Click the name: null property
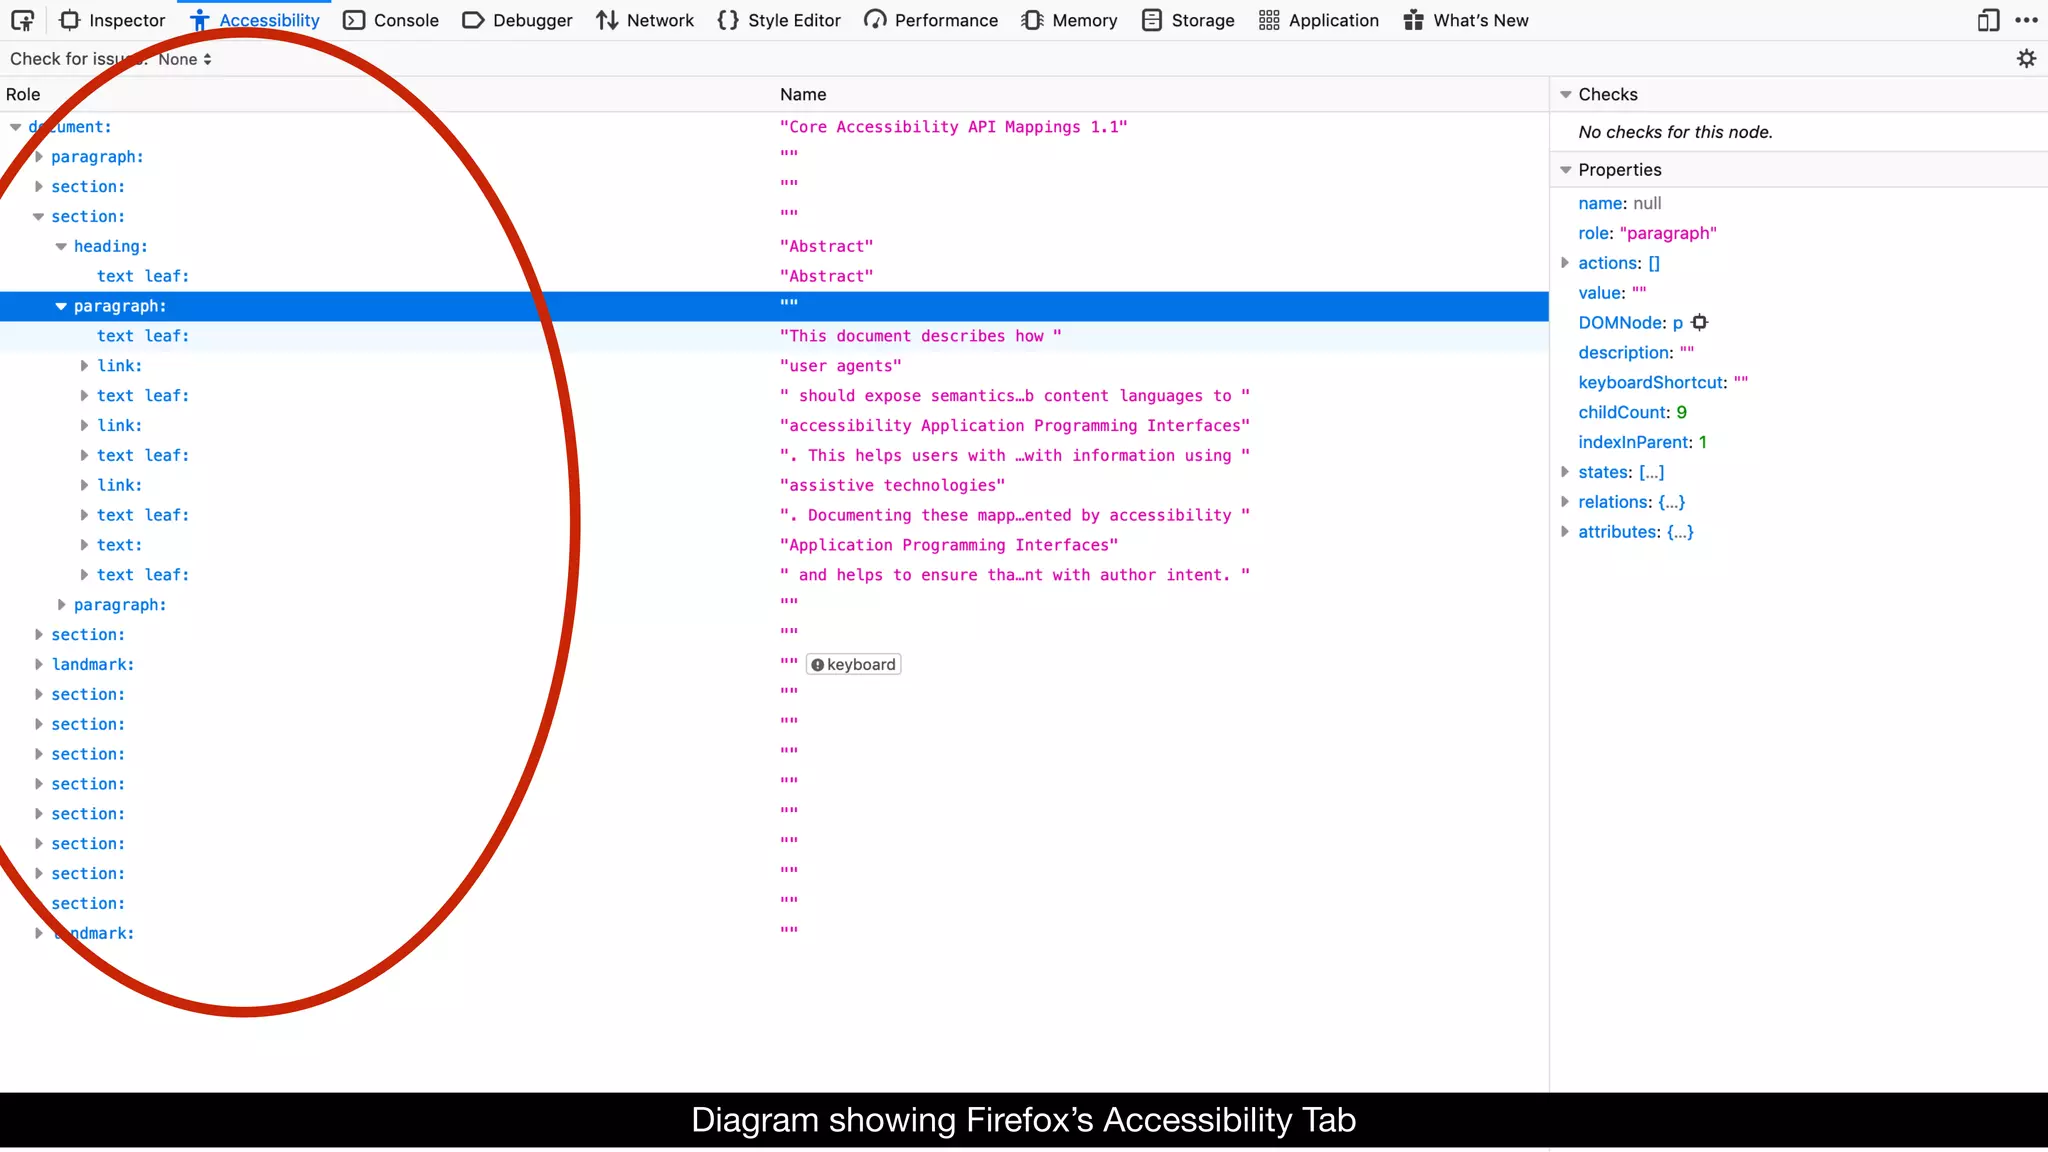 pyautogui.click(x=1619, y=203)
